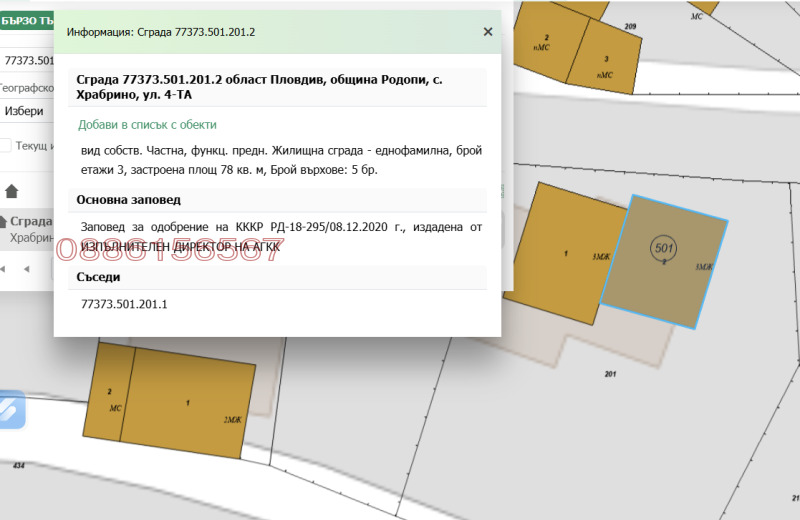Image resolution: width=800 pixels, height=520 pixels.
Task: Toggle the 'Текущ' checkbox
Action: [5, 146]
